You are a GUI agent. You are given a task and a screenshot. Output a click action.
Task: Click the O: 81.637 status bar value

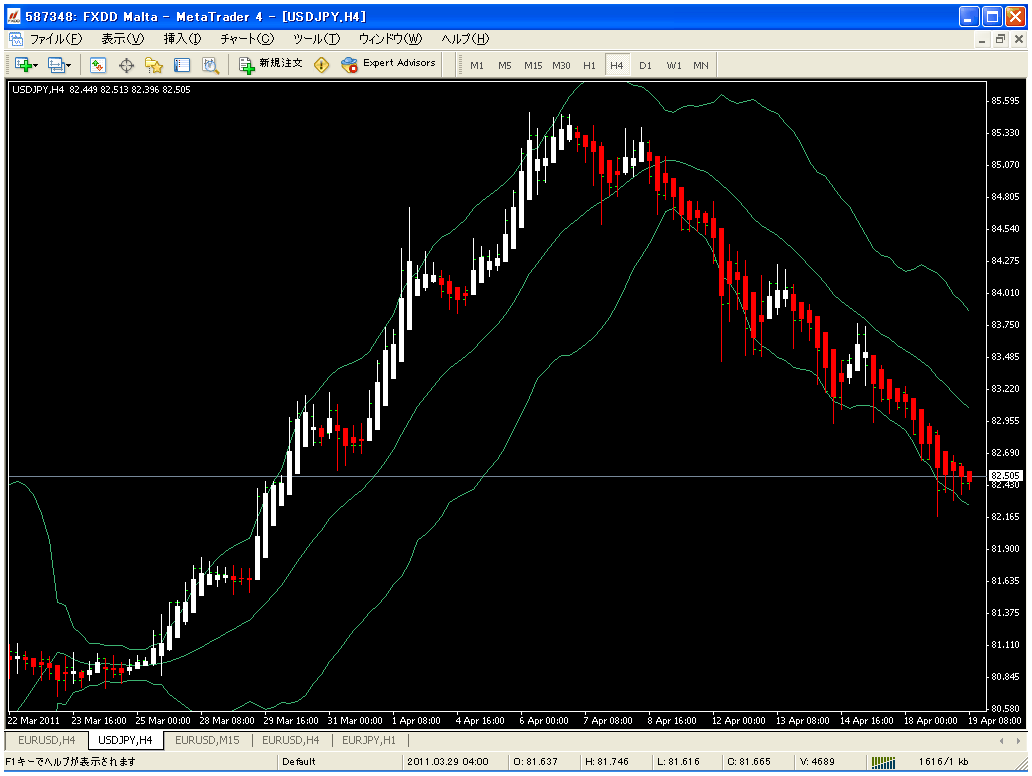(535, 762)
